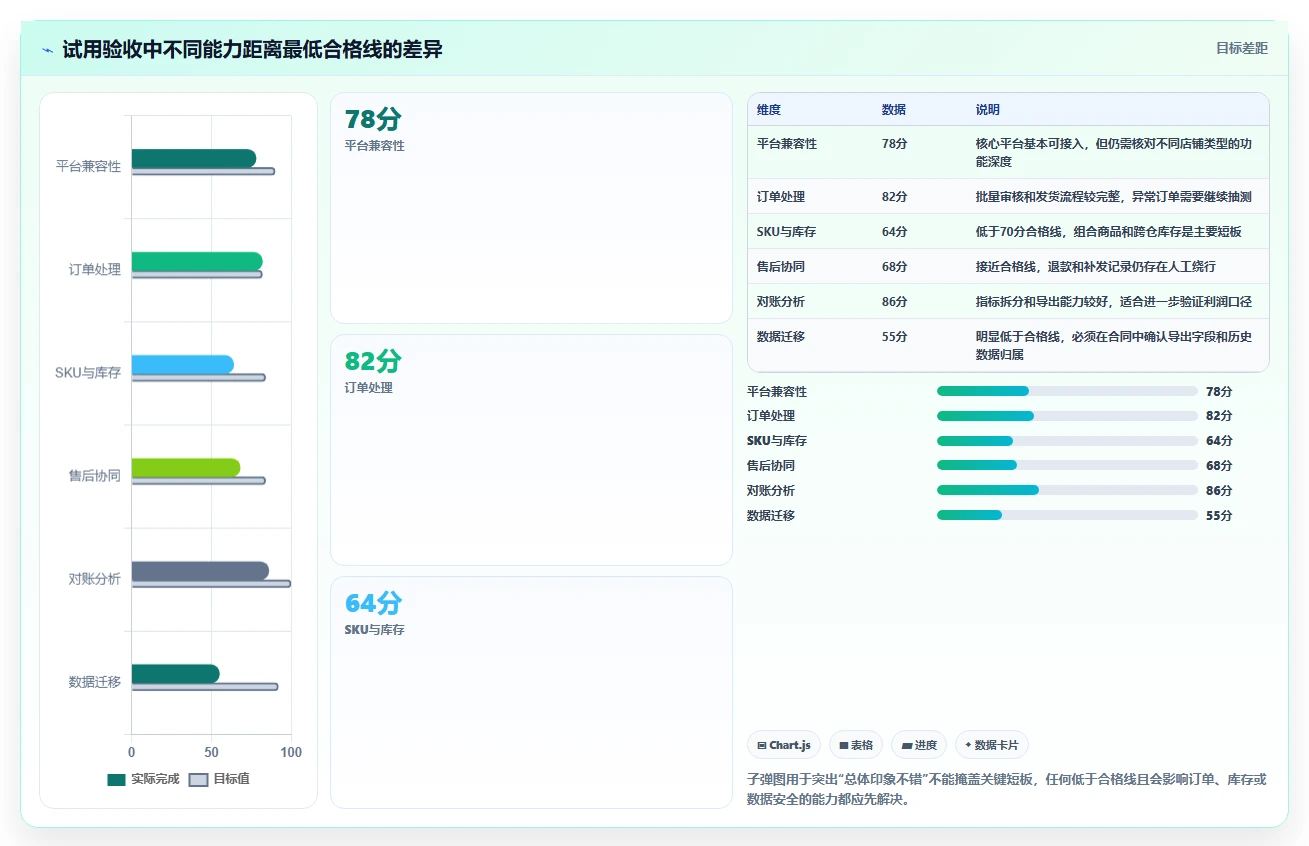Click the dark green 平台兼容性 actual bar in chart
This screenshot has height=846, width=1309.
(193, 158)
